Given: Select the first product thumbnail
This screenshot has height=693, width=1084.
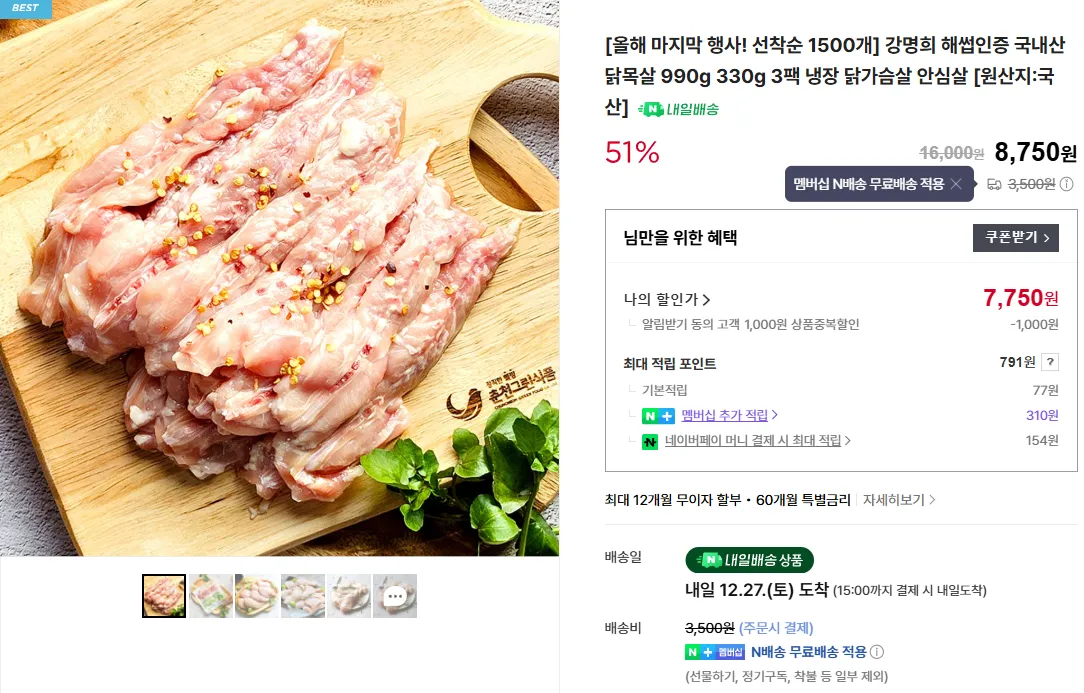Looking at the screenshot, I should click(x=164, y=596).
